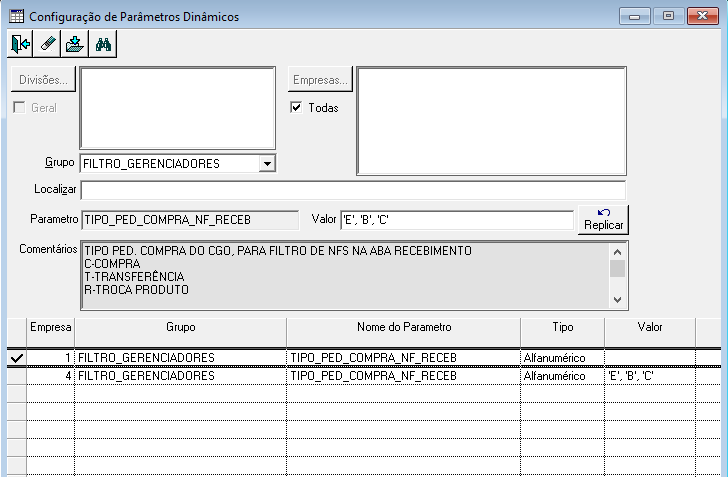The image size is (728, 477).
Task: Click the Empresas list box
Action: tap(491, 121)
